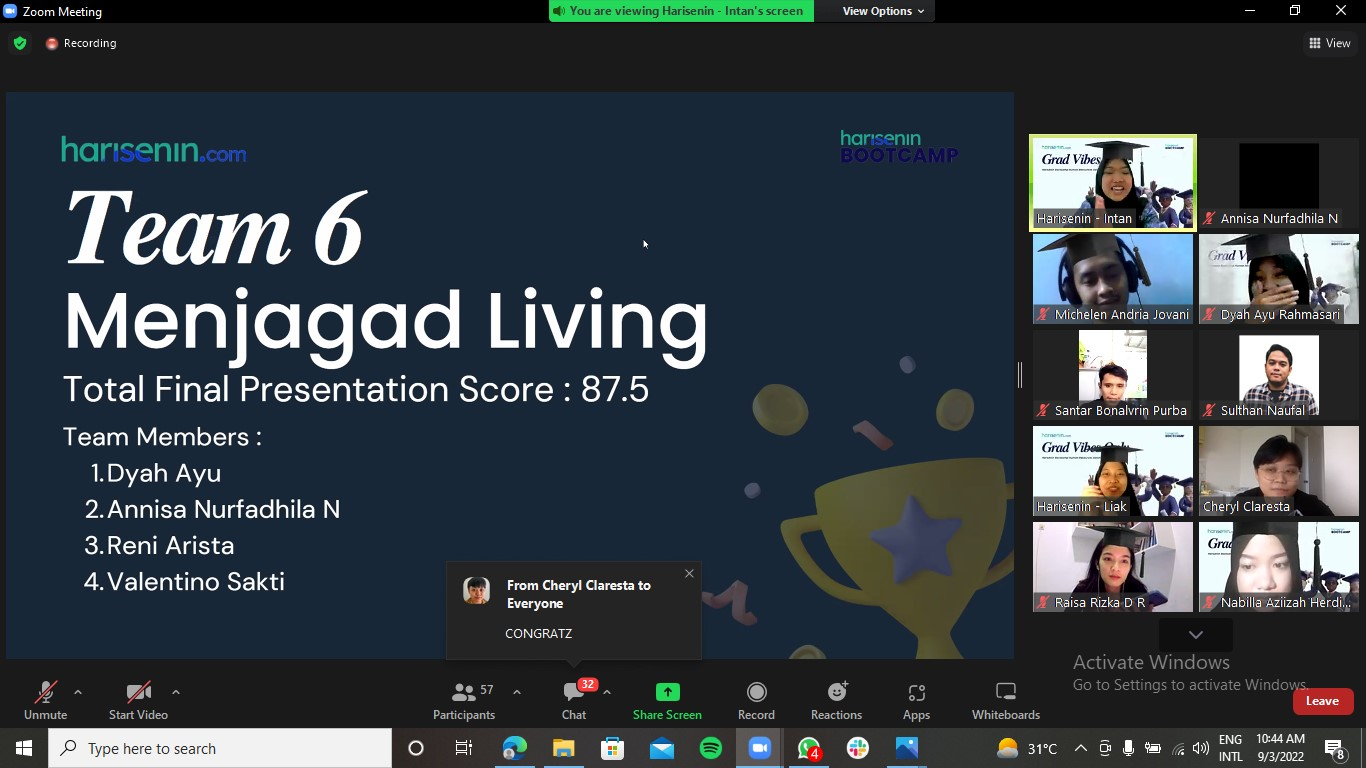Open Cortana circle icon

coord(416,748)
